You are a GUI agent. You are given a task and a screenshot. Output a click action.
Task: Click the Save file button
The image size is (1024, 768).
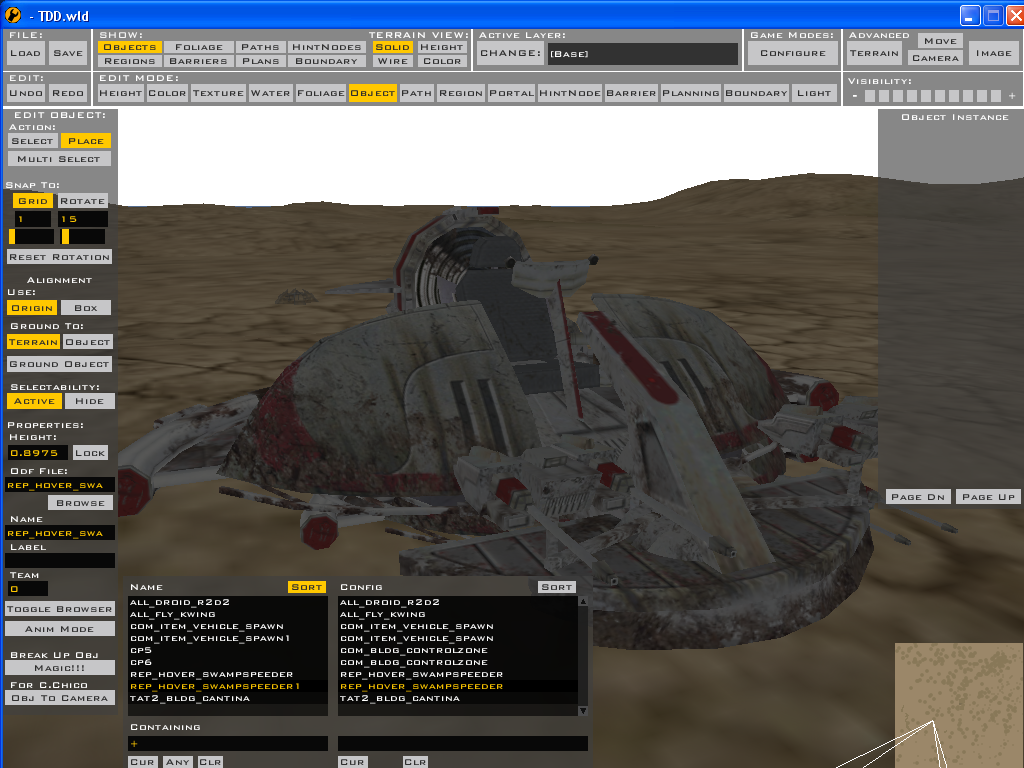click(68, 53)
